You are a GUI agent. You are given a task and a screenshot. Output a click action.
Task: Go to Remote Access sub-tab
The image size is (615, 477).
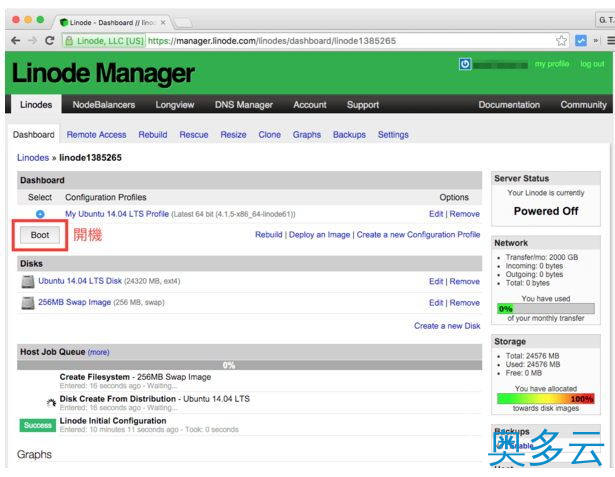point(96,135)
